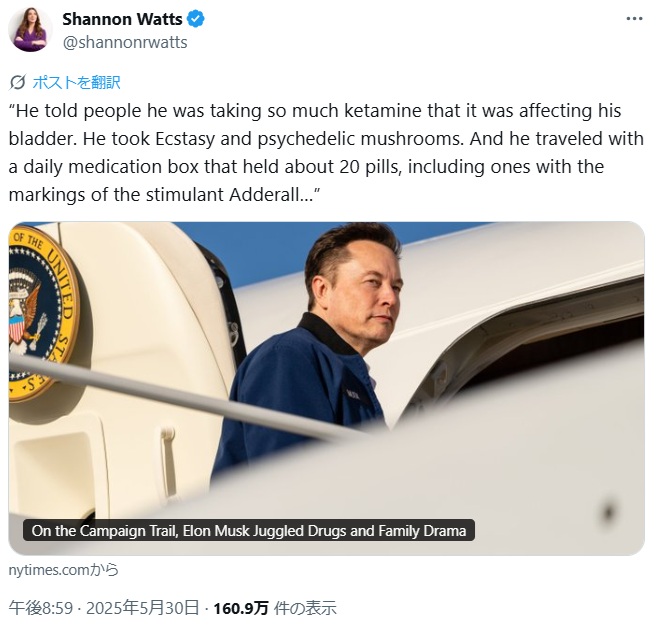Click the 160.9万 view count
This screenshot has height=627, width=661.
pyautogui.click(x=241, y=608)
